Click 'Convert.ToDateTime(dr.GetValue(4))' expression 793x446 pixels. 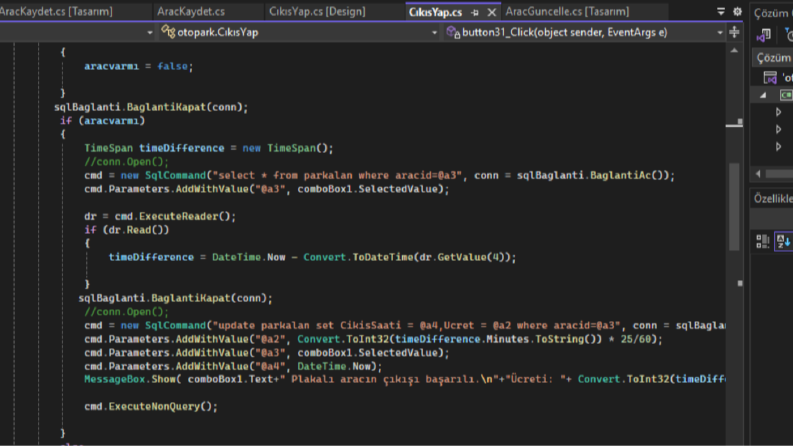point(407,257)
